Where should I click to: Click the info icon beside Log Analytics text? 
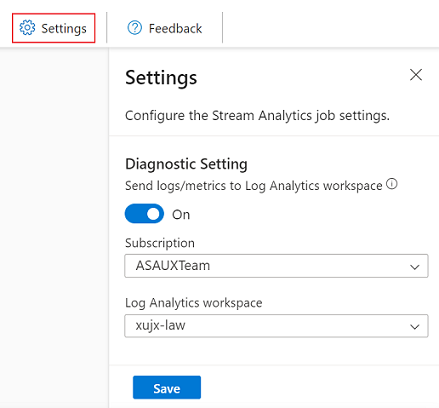tap(392, 184)
